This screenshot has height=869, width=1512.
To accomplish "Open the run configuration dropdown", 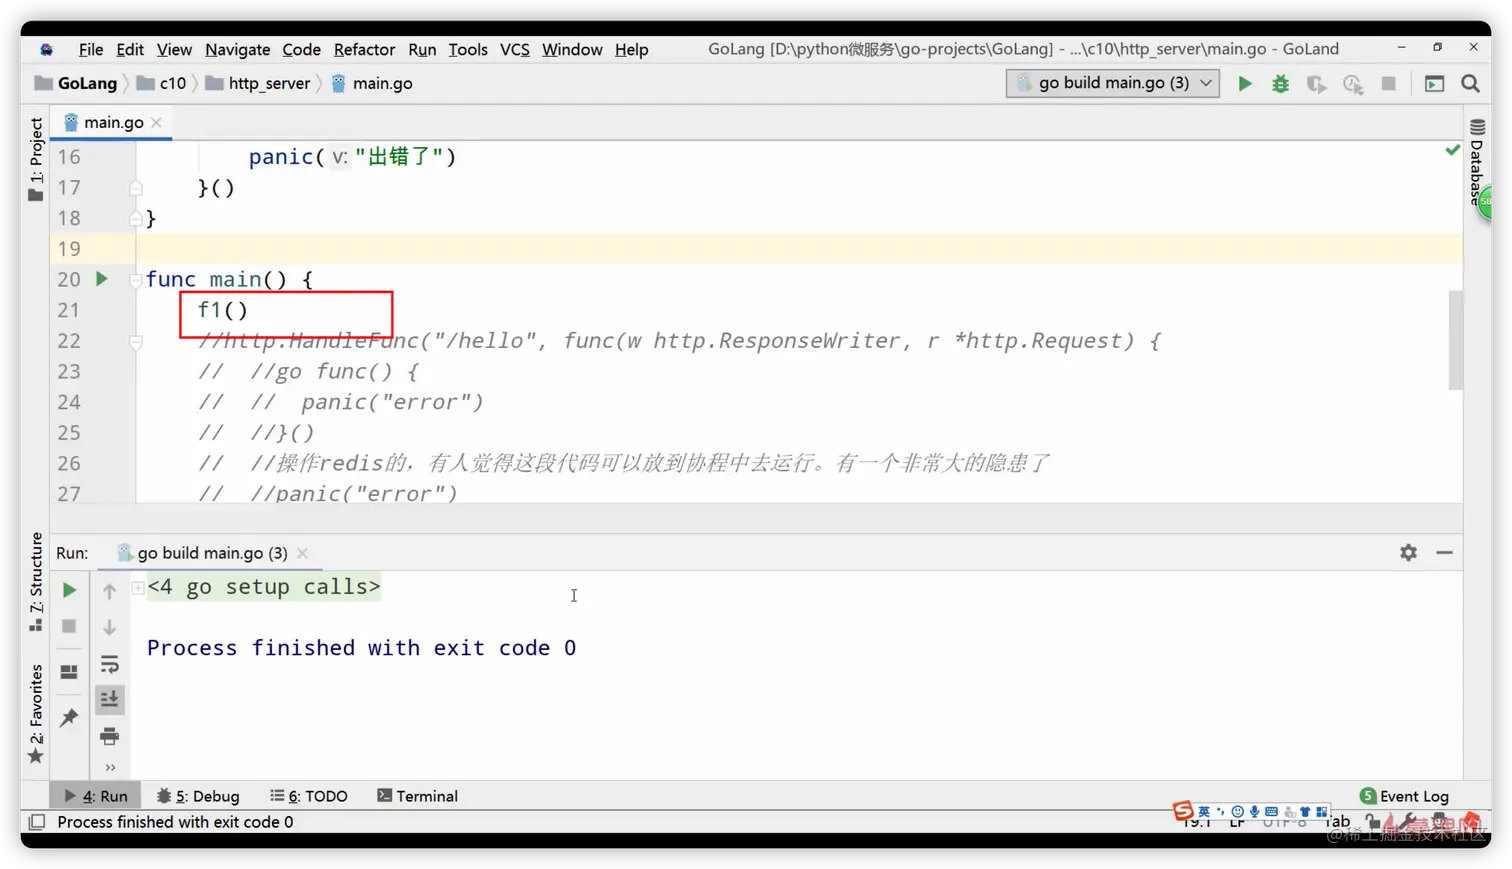I will (1113, 83).
